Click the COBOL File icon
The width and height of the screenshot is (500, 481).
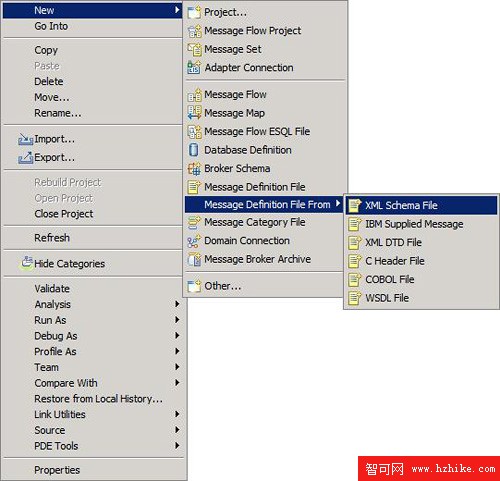pyautogui.click(x=355, y=280)
